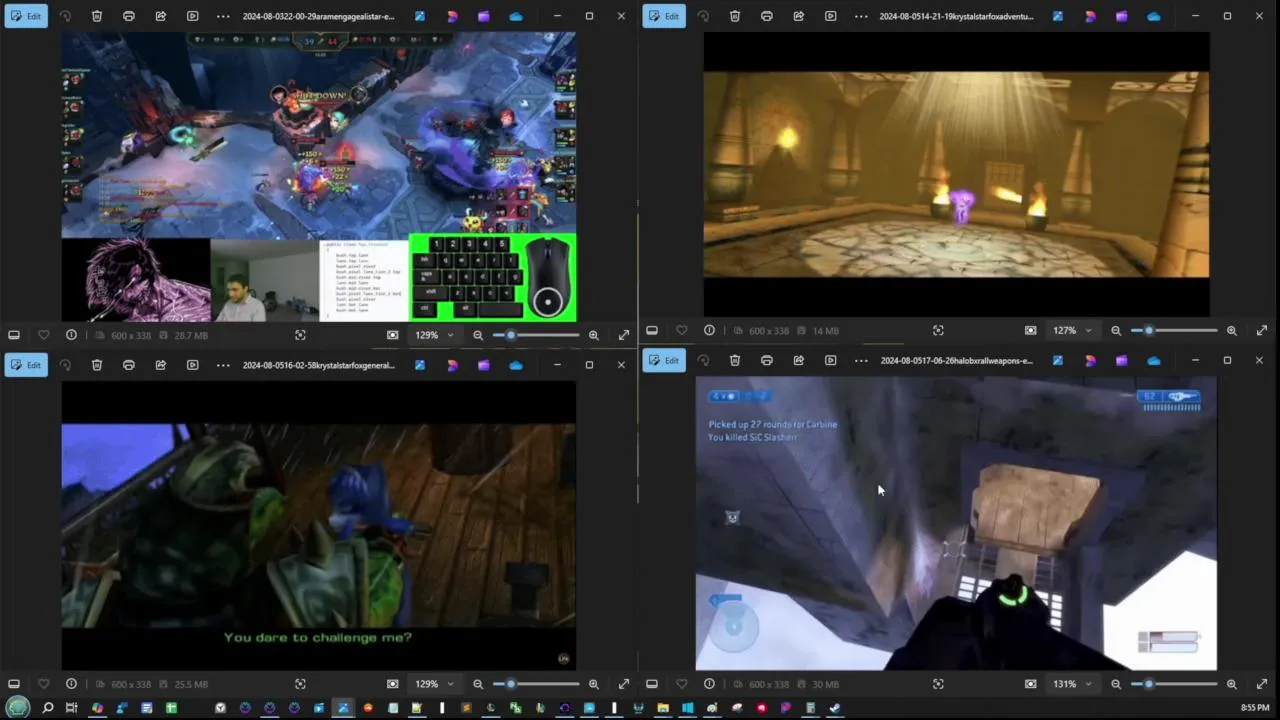Click Edit in halobxrallweapons window
This screenshot has height=720, width=1280.
pos(664,360)
